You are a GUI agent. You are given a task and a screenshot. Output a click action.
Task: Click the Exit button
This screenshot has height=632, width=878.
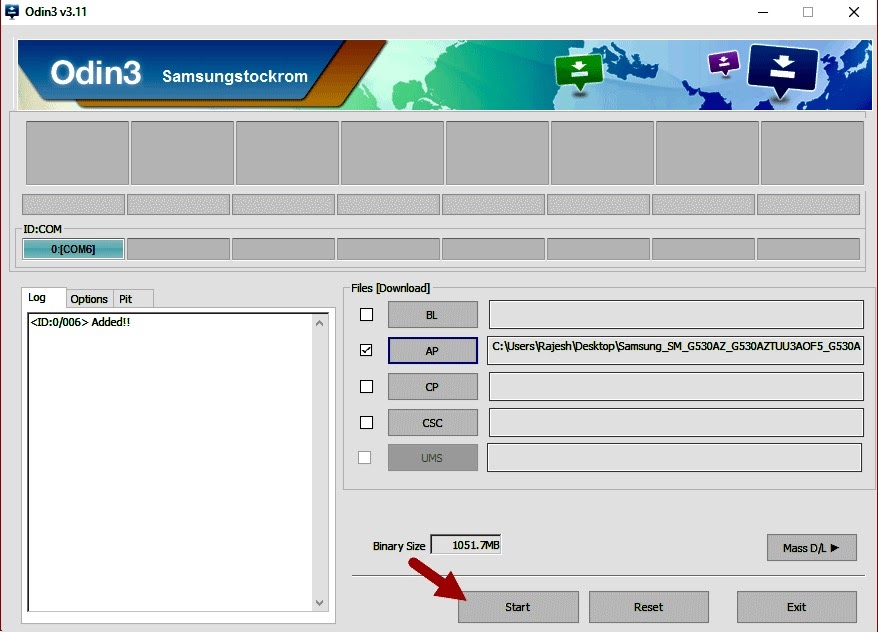coord(796,607)
